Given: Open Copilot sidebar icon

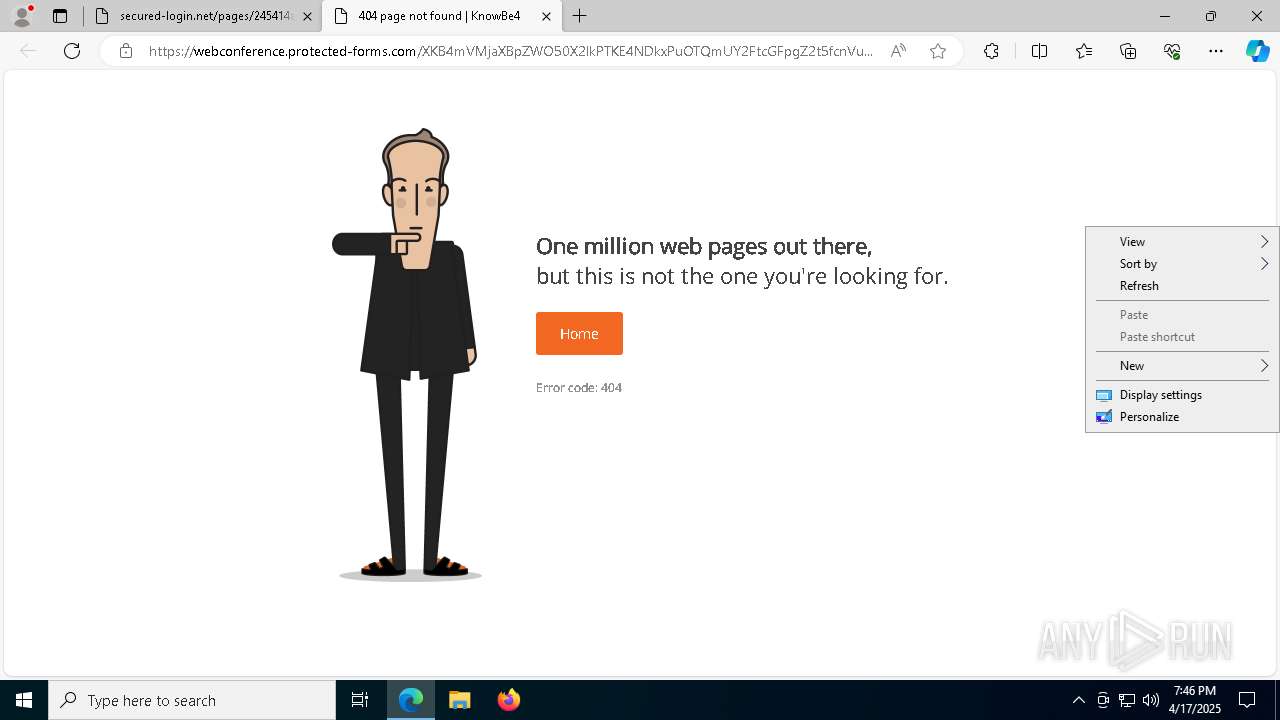Looking at the screenshot, I should [1257, 51].
